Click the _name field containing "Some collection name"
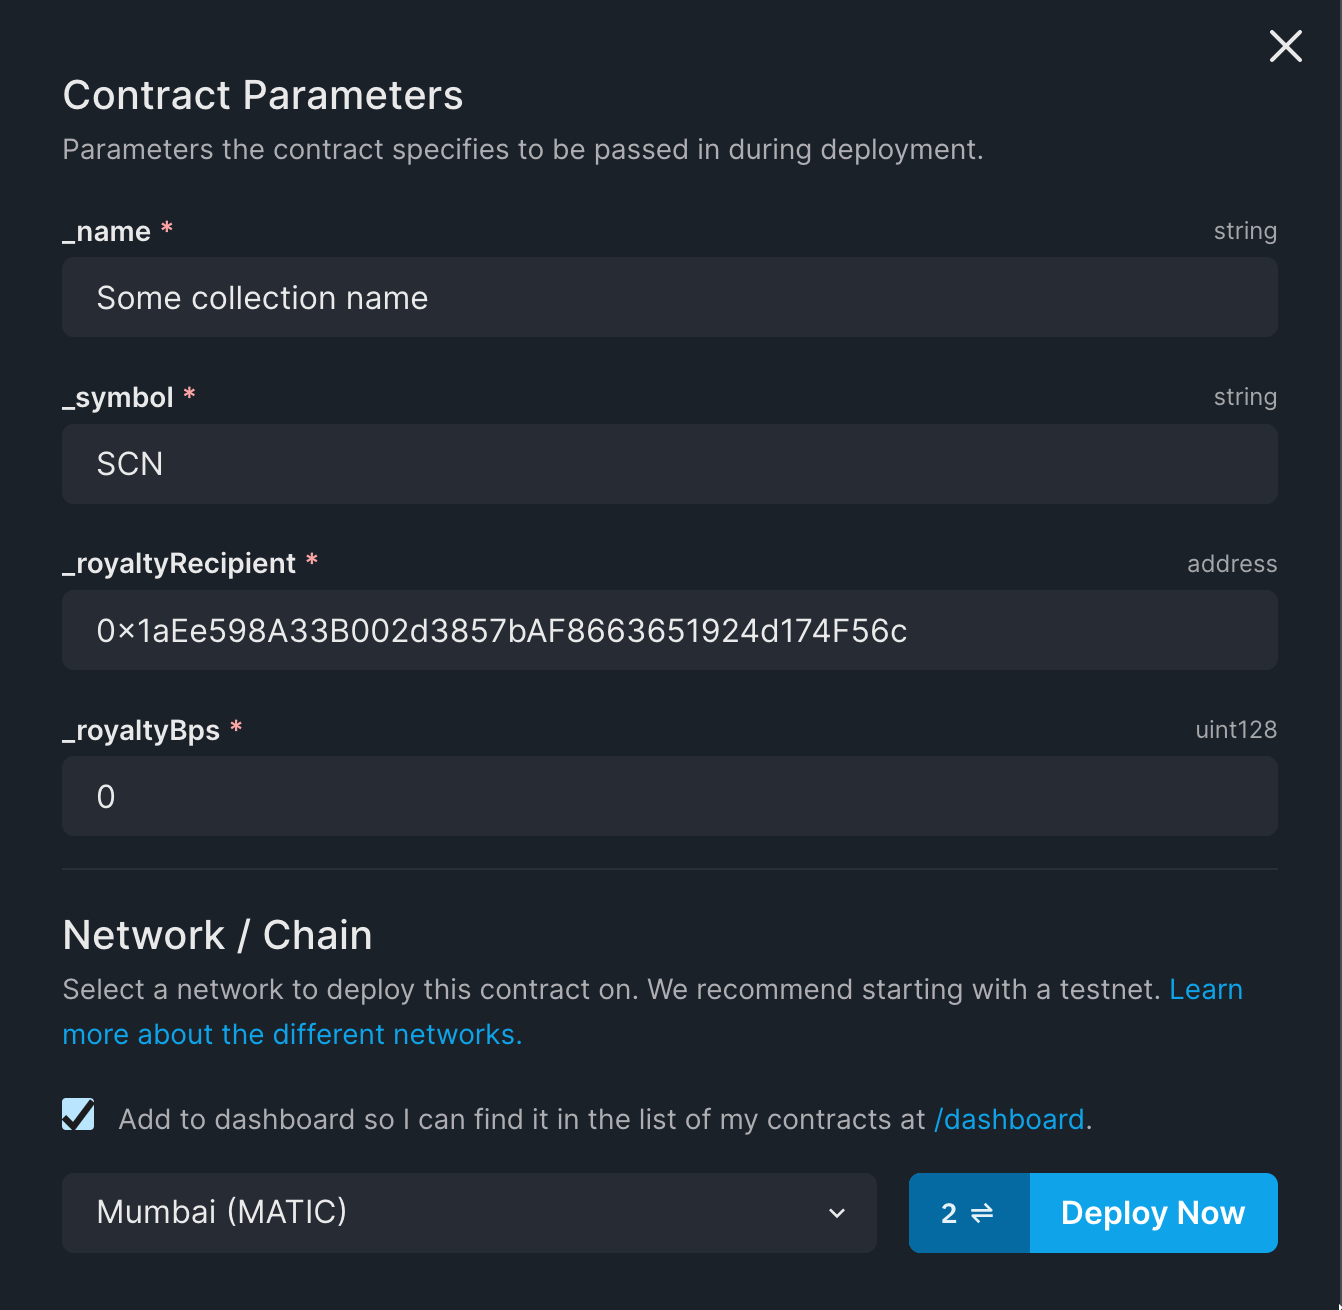1342x1310 pixels. (669, 297)
